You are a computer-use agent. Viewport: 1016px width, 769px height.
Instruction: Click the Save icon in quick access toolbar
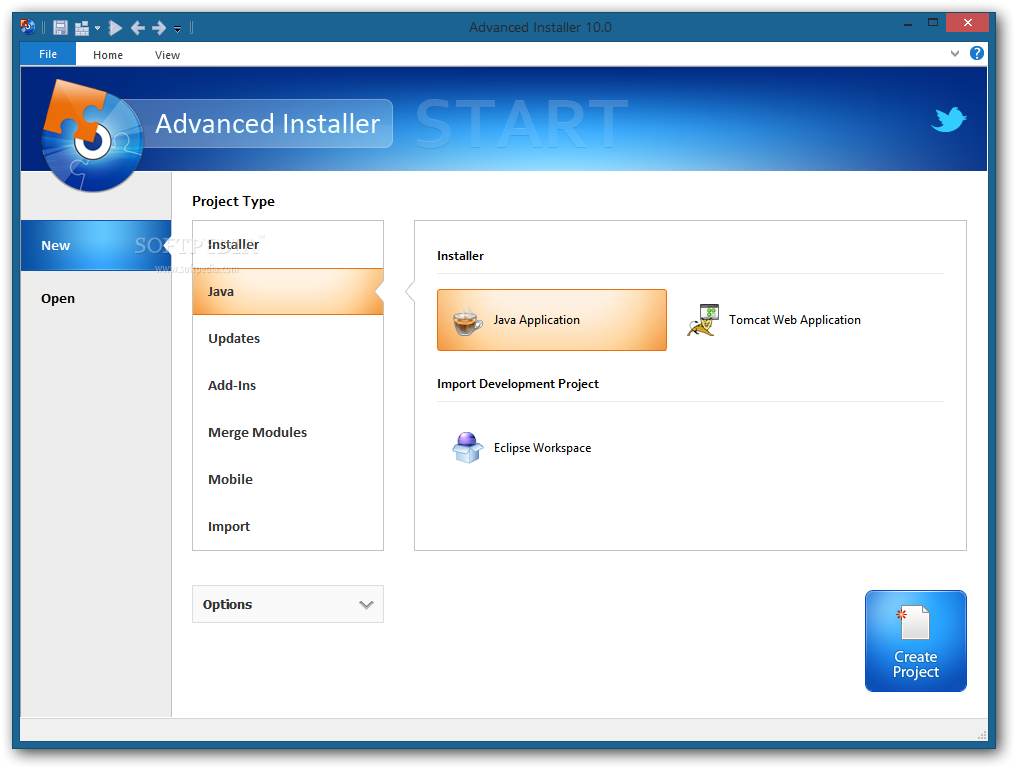click(60, 28)
